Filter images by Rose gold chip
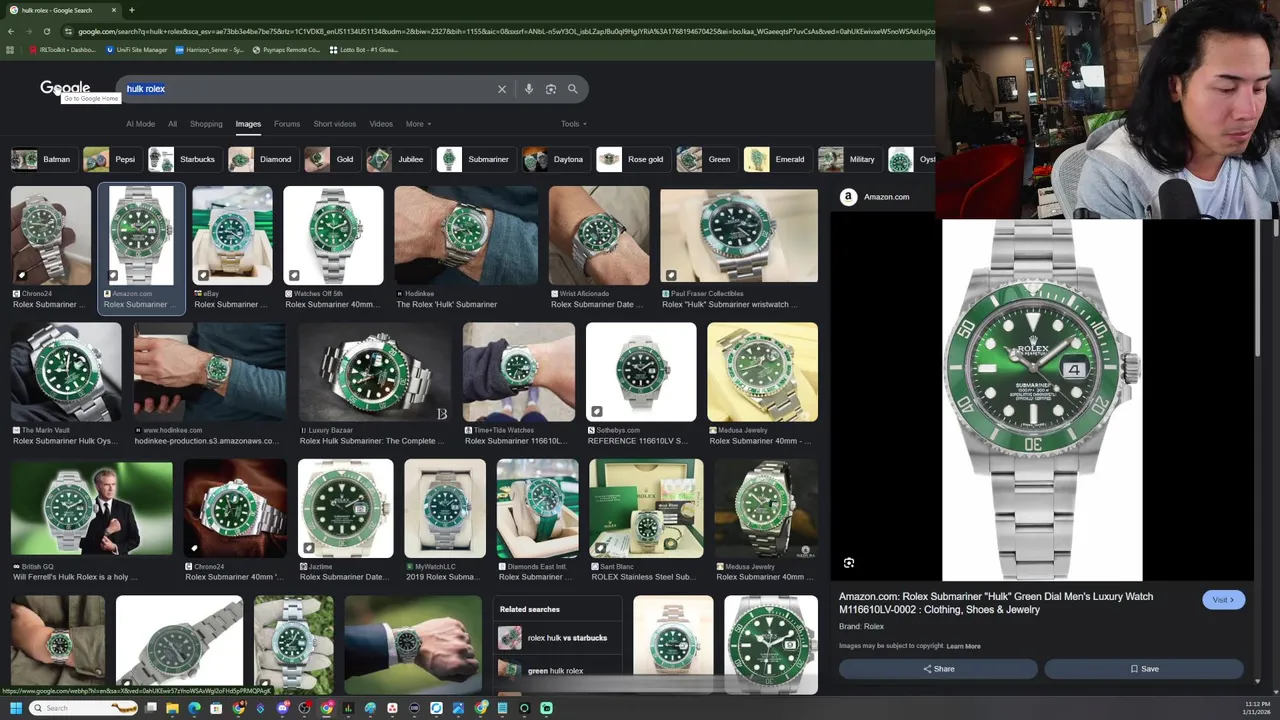Screen dimensions: 1280x720 click(x=632, y=159)
